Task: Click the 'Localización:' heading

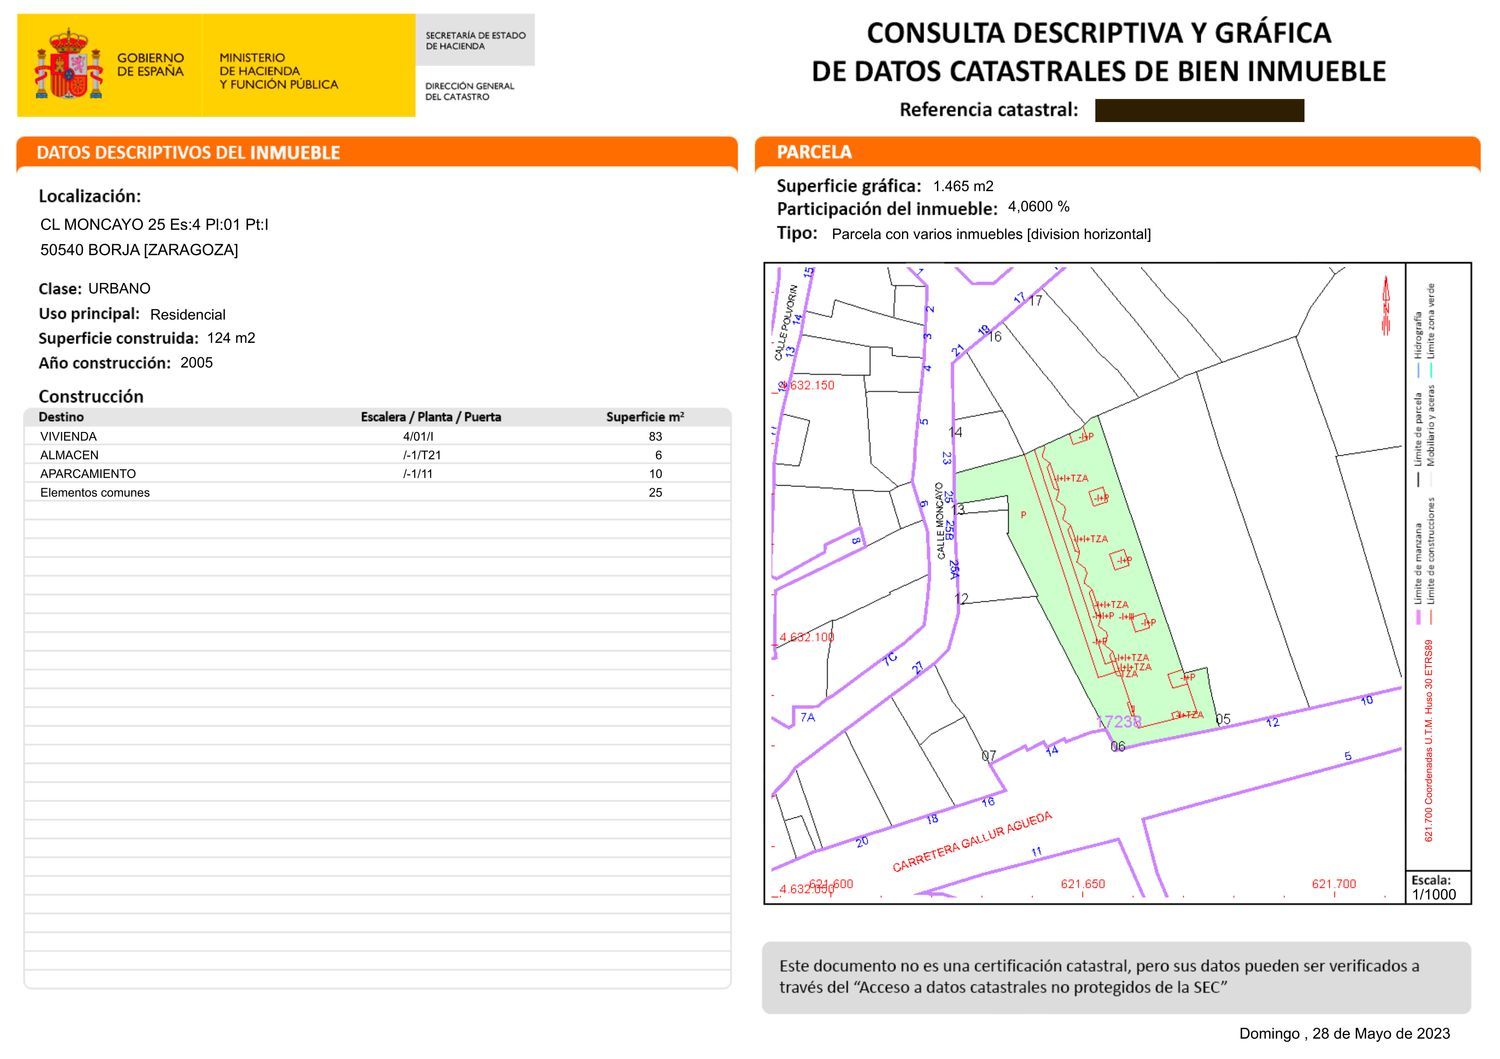Action: [90, 196]
